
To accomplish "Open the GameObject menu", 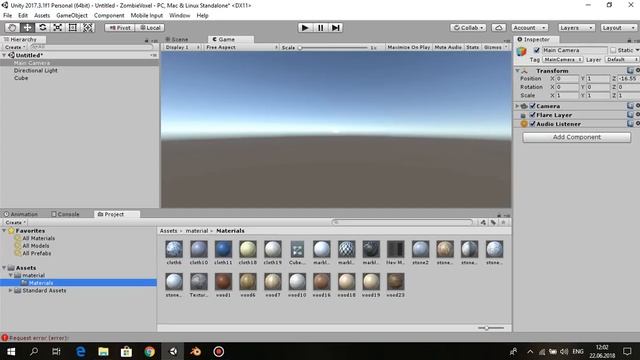I will tap(72, 16).
